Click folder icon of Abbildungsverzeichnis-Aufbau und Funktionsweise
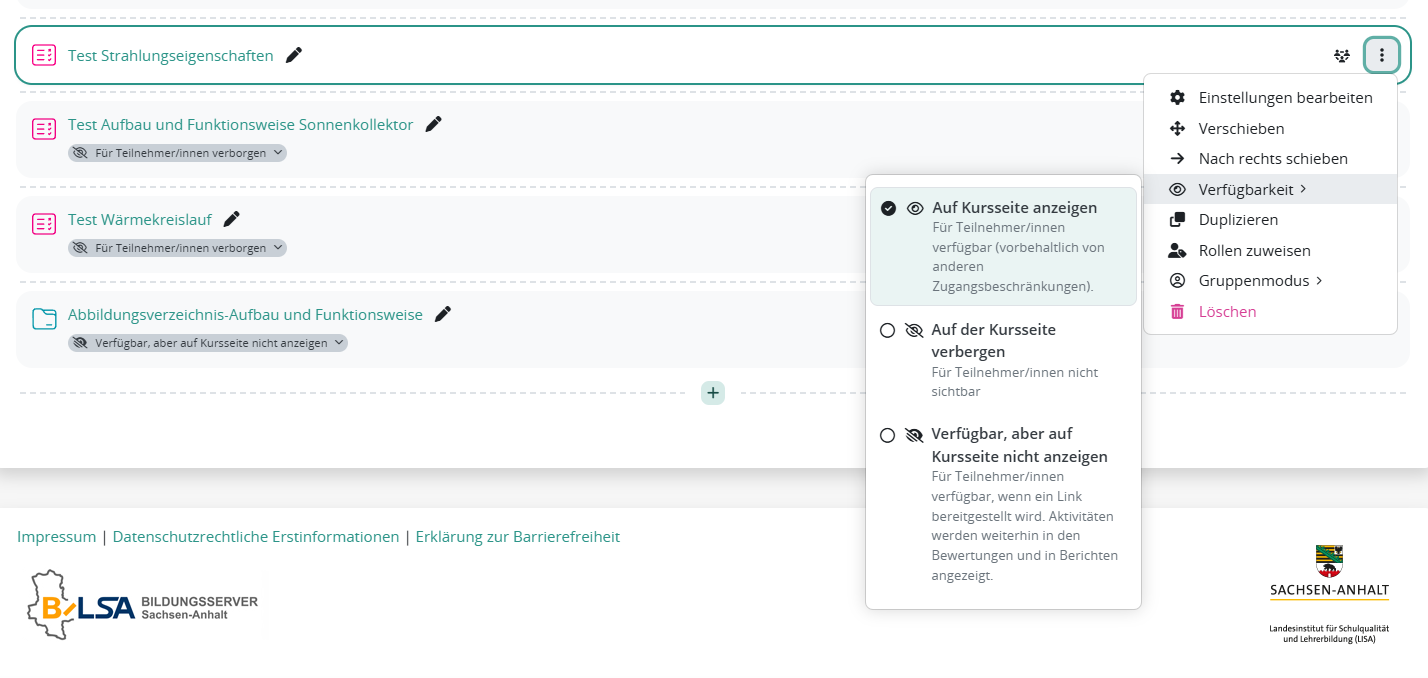1428x678 pixels. click(x=44, y=319)
